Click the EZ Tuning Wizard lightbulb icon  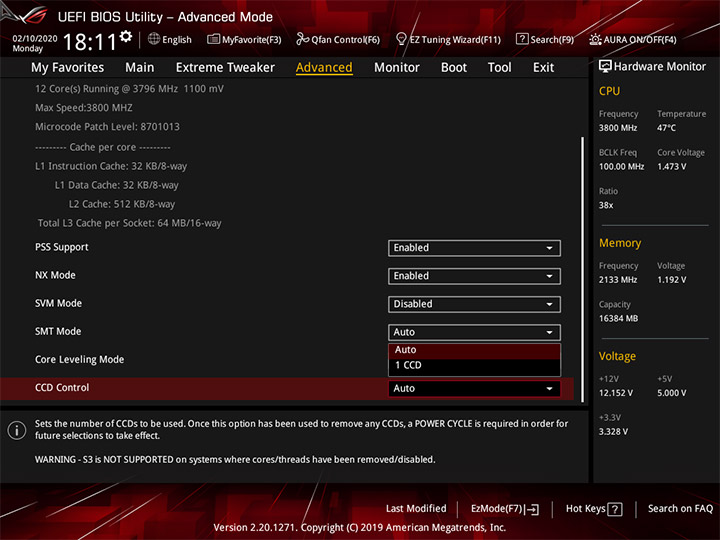tap(401, 39)
